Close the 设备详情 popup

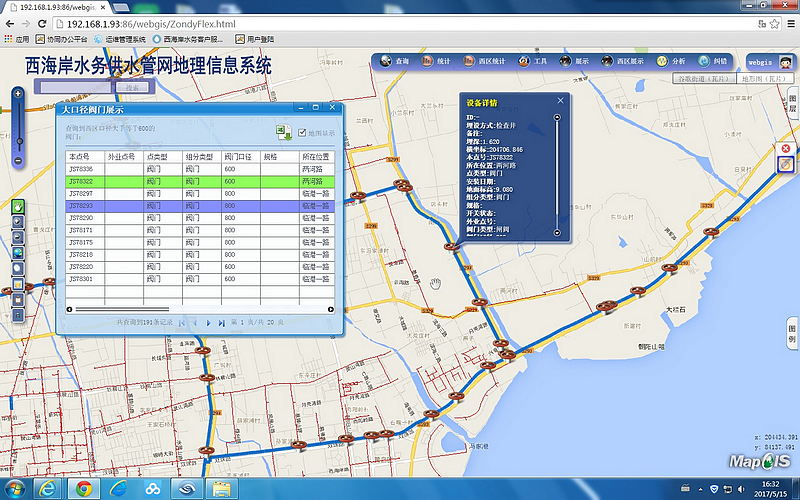pyautogui.click(x=561, y=100)
